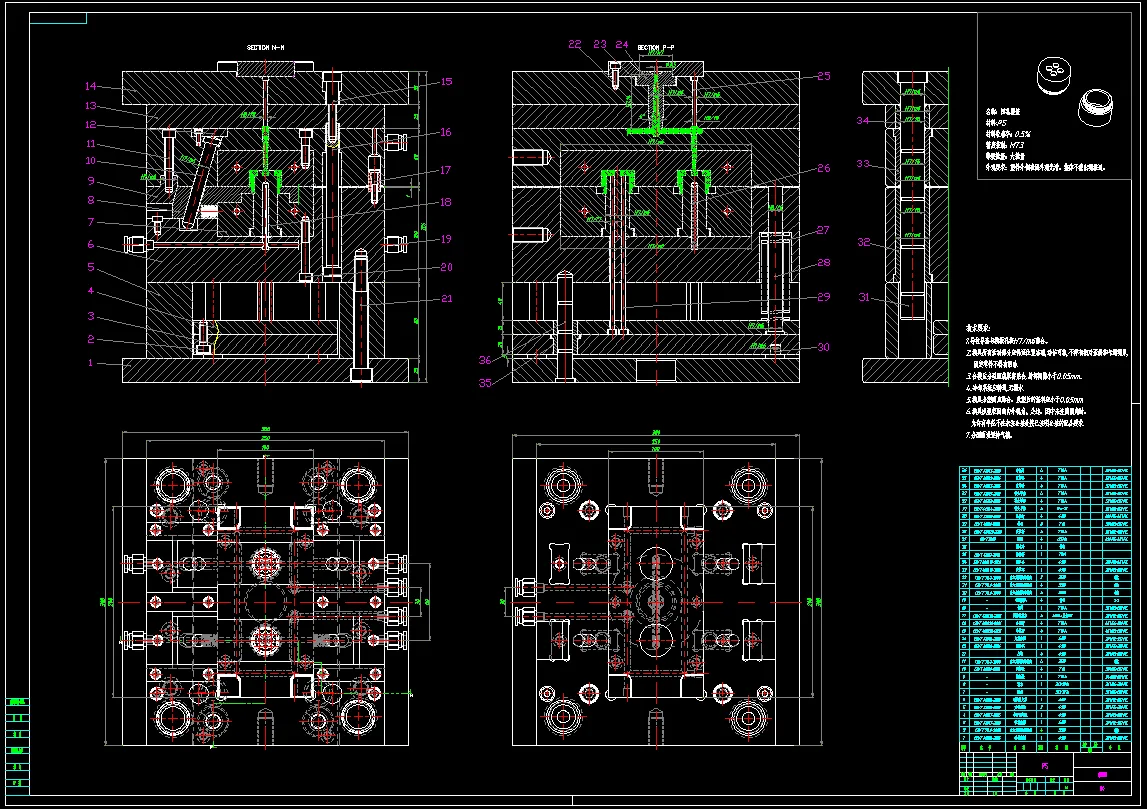
Task: Click callout label 29
Action: (824, 297)
